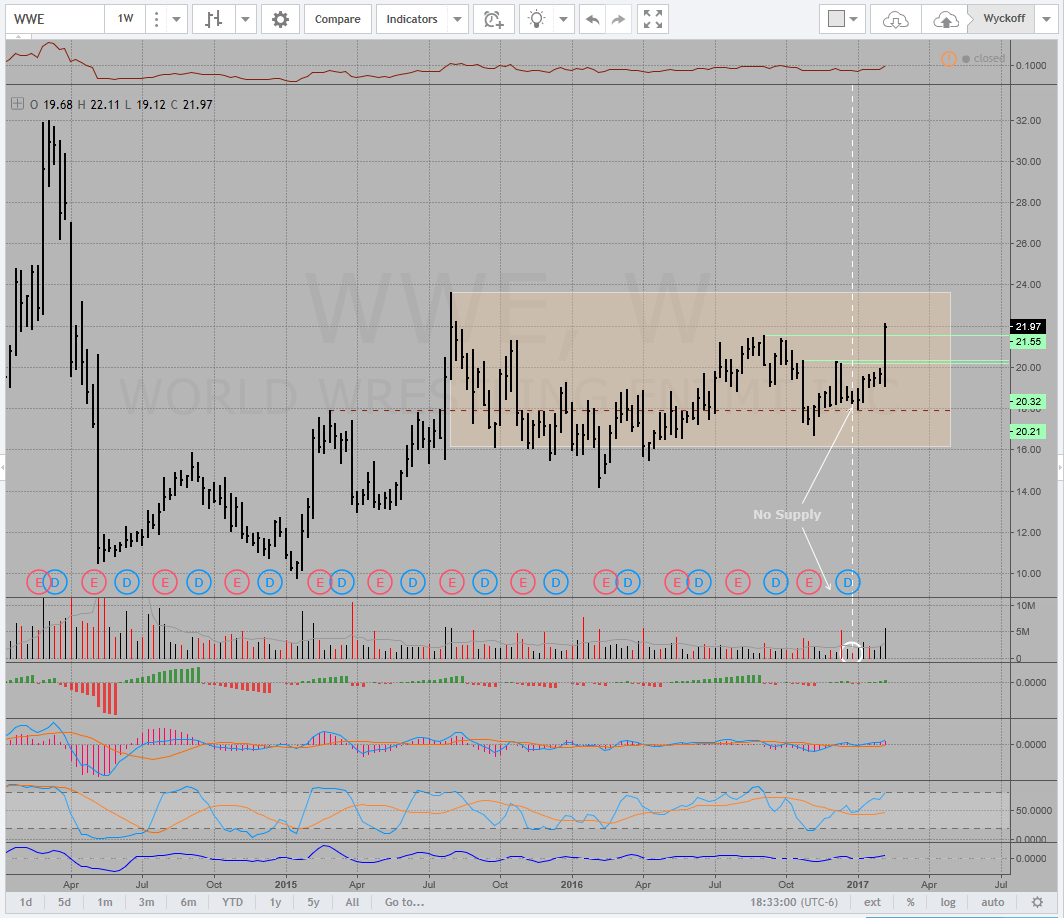Click the bar chart style icon

point(214,19)
